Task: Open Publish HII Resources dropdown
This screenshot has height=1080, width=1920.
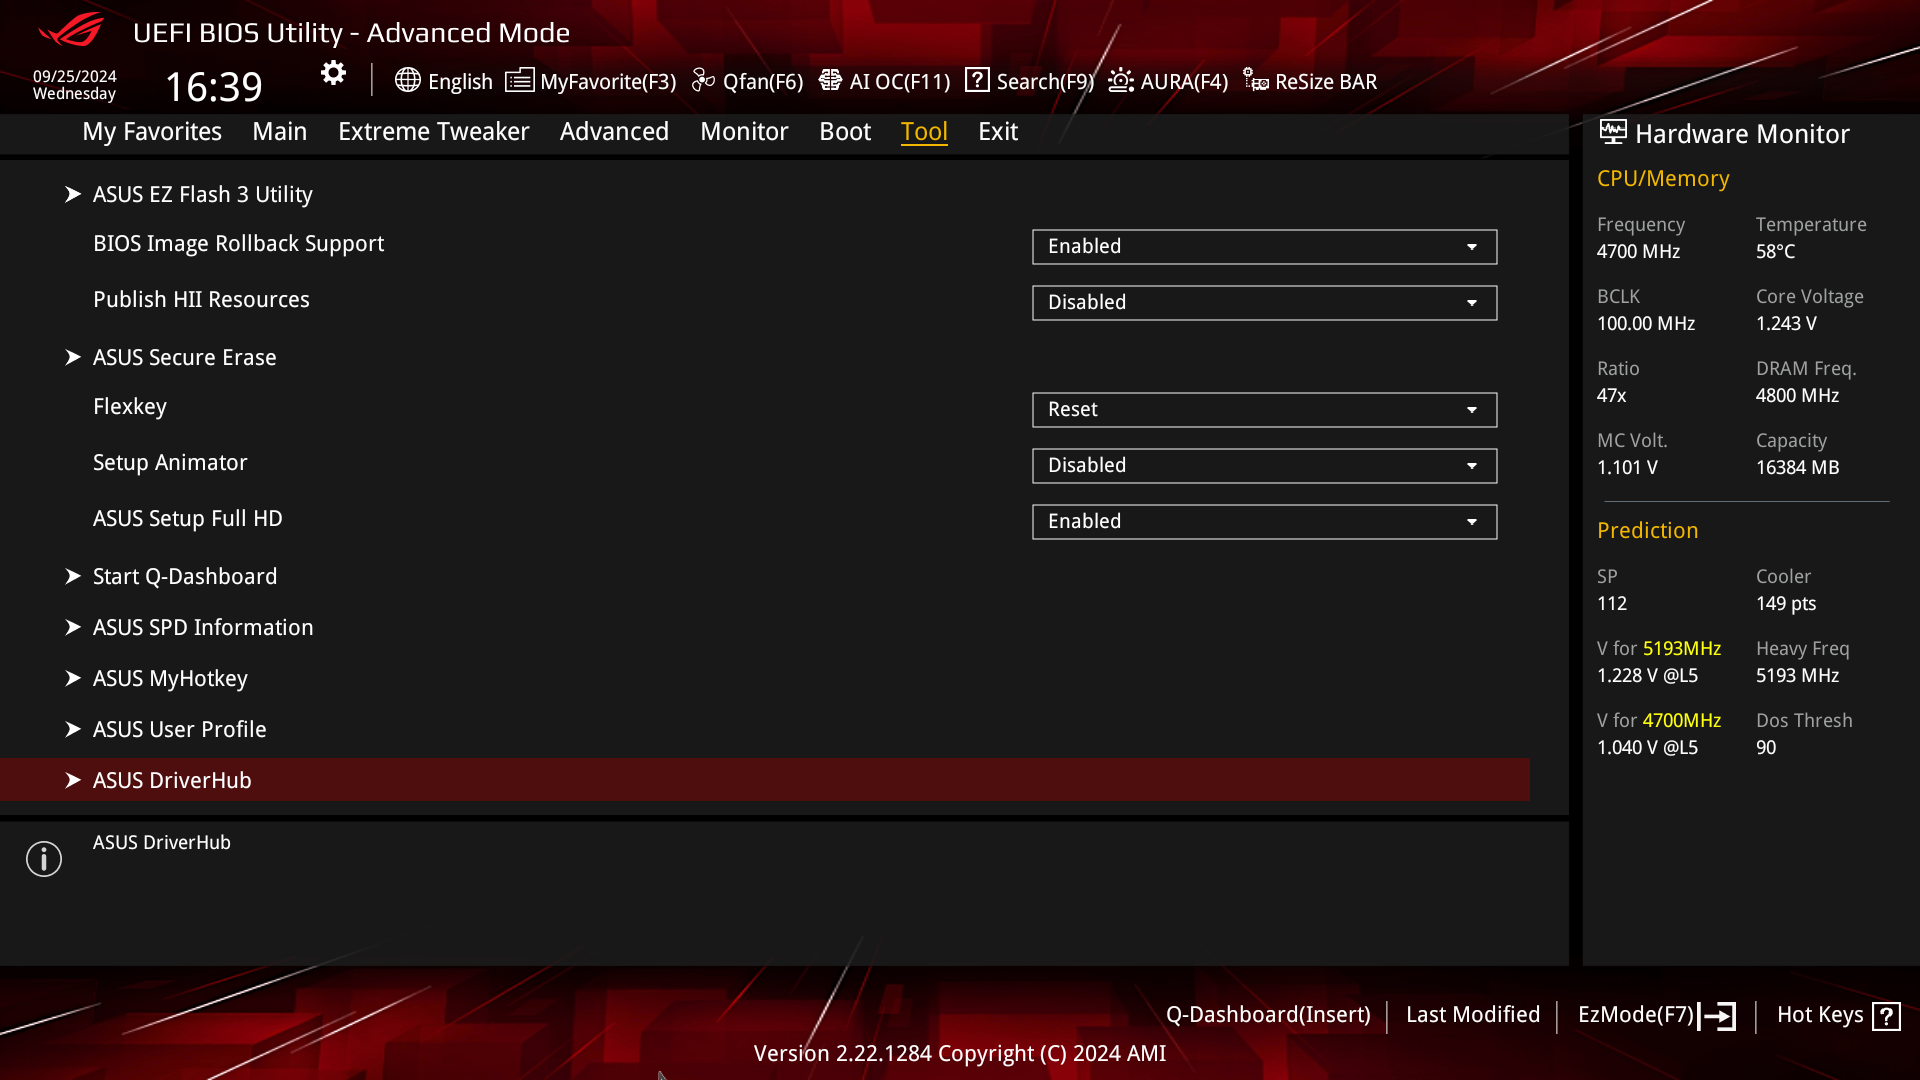Action: [1264, 303]
